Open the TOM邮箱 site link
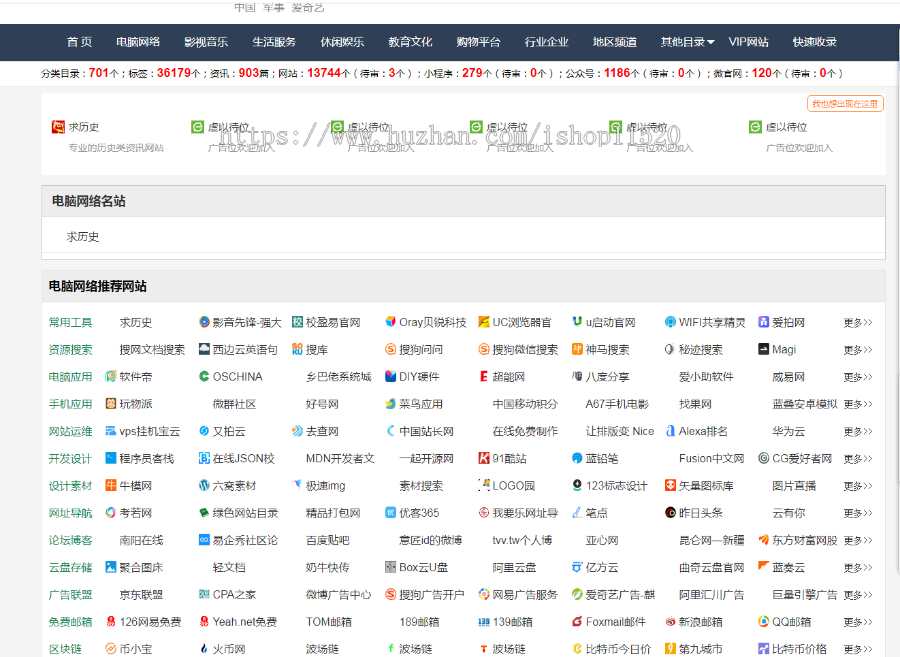Viewport: 900px width, 657px height. [x=329, y=622]
